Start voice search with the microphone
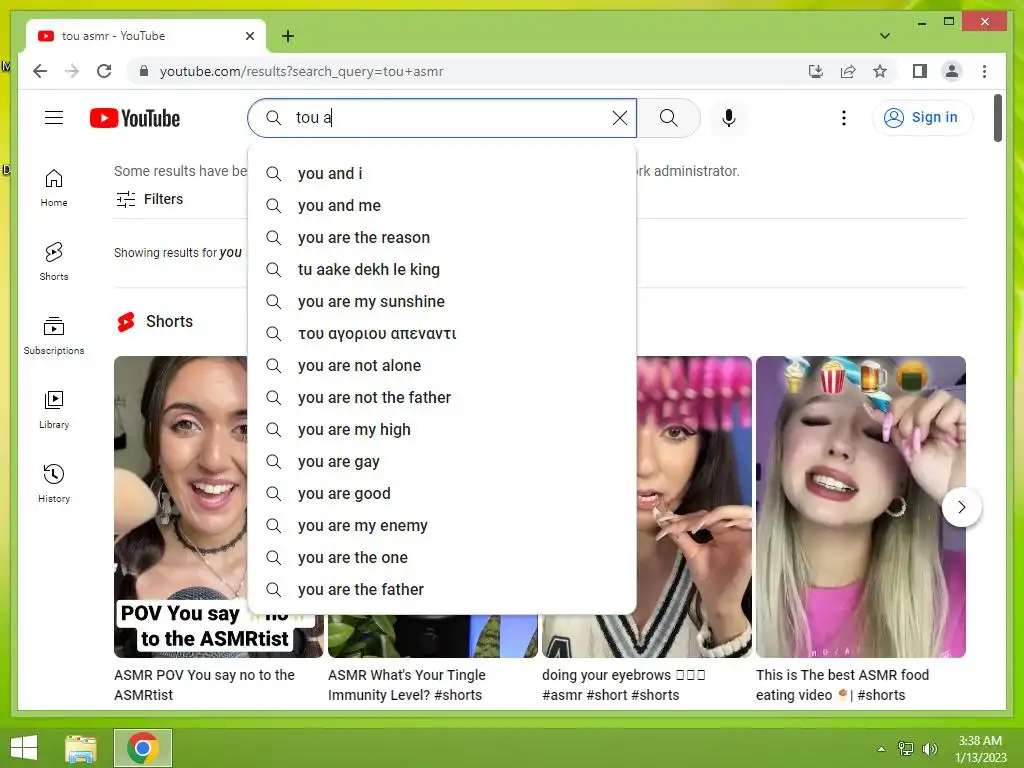 (729, 118)
